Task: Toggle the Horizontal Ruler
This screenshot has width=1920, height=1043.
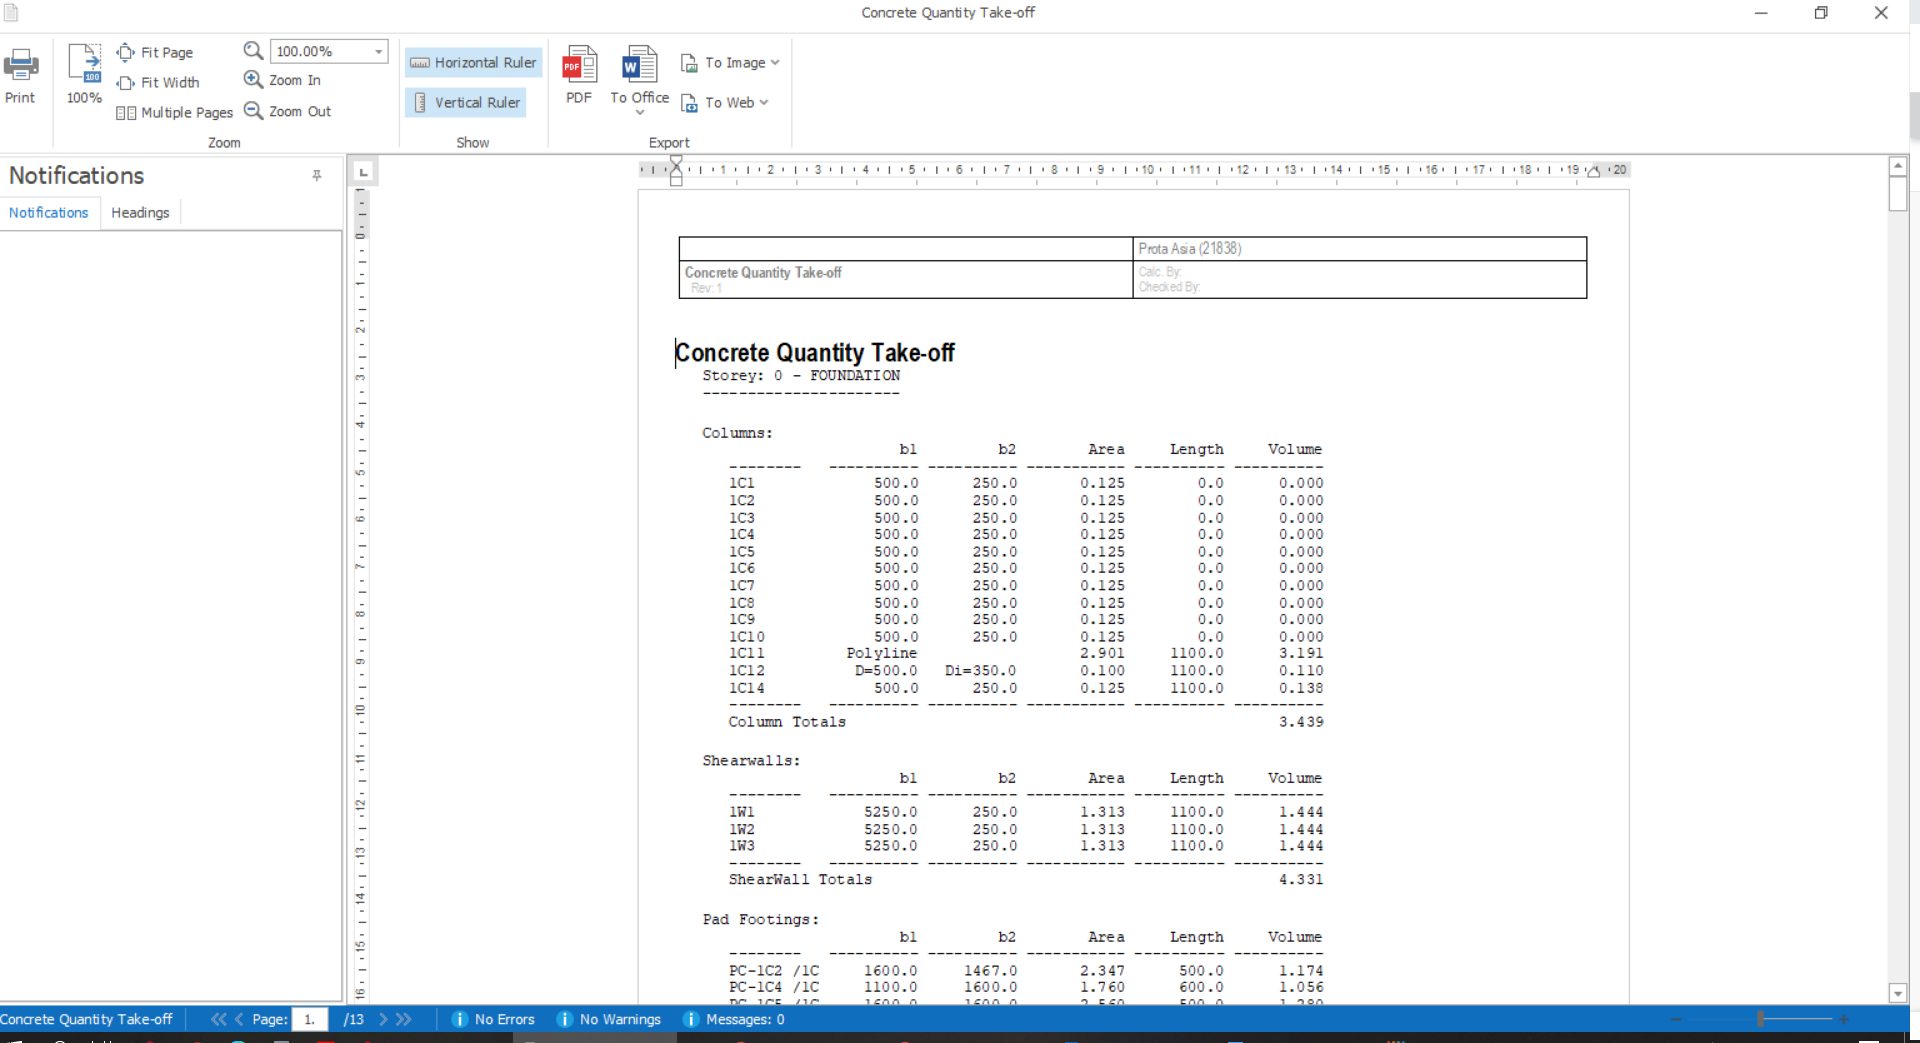Action: (473, 62)
